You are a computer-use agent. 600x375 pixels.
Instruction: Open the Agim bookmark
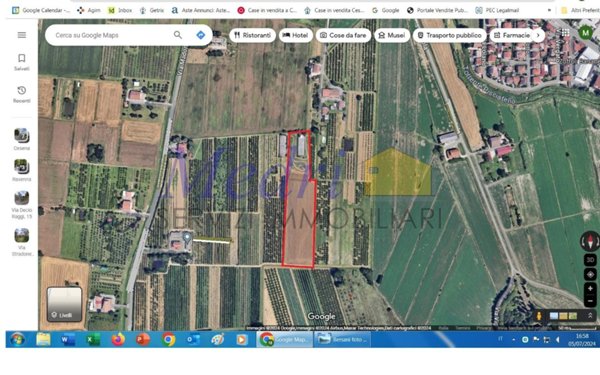[89, 10]
